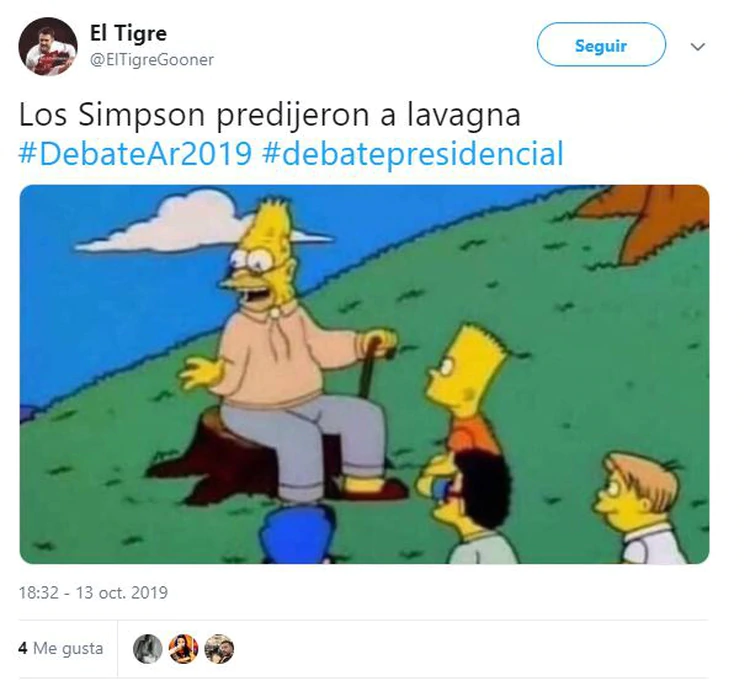Open the middle liker avatar with orange background
Image resolution: width=750 pixels, height=686 pixels.
pos(183,649)
